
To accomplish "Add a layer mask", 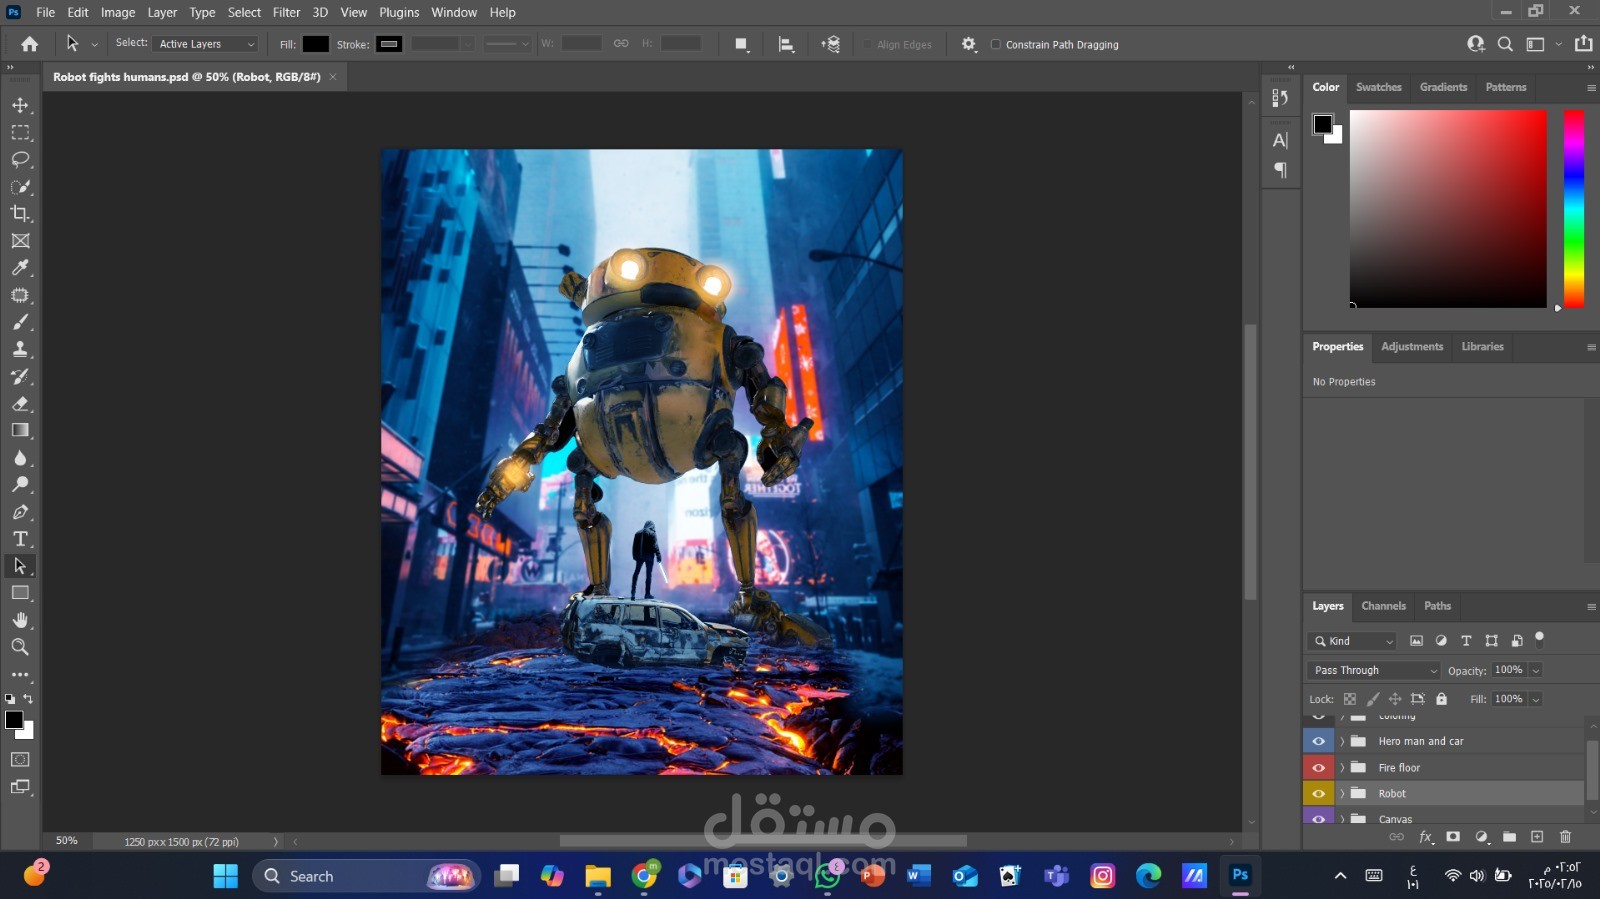I will click(x=1453, y=837).
